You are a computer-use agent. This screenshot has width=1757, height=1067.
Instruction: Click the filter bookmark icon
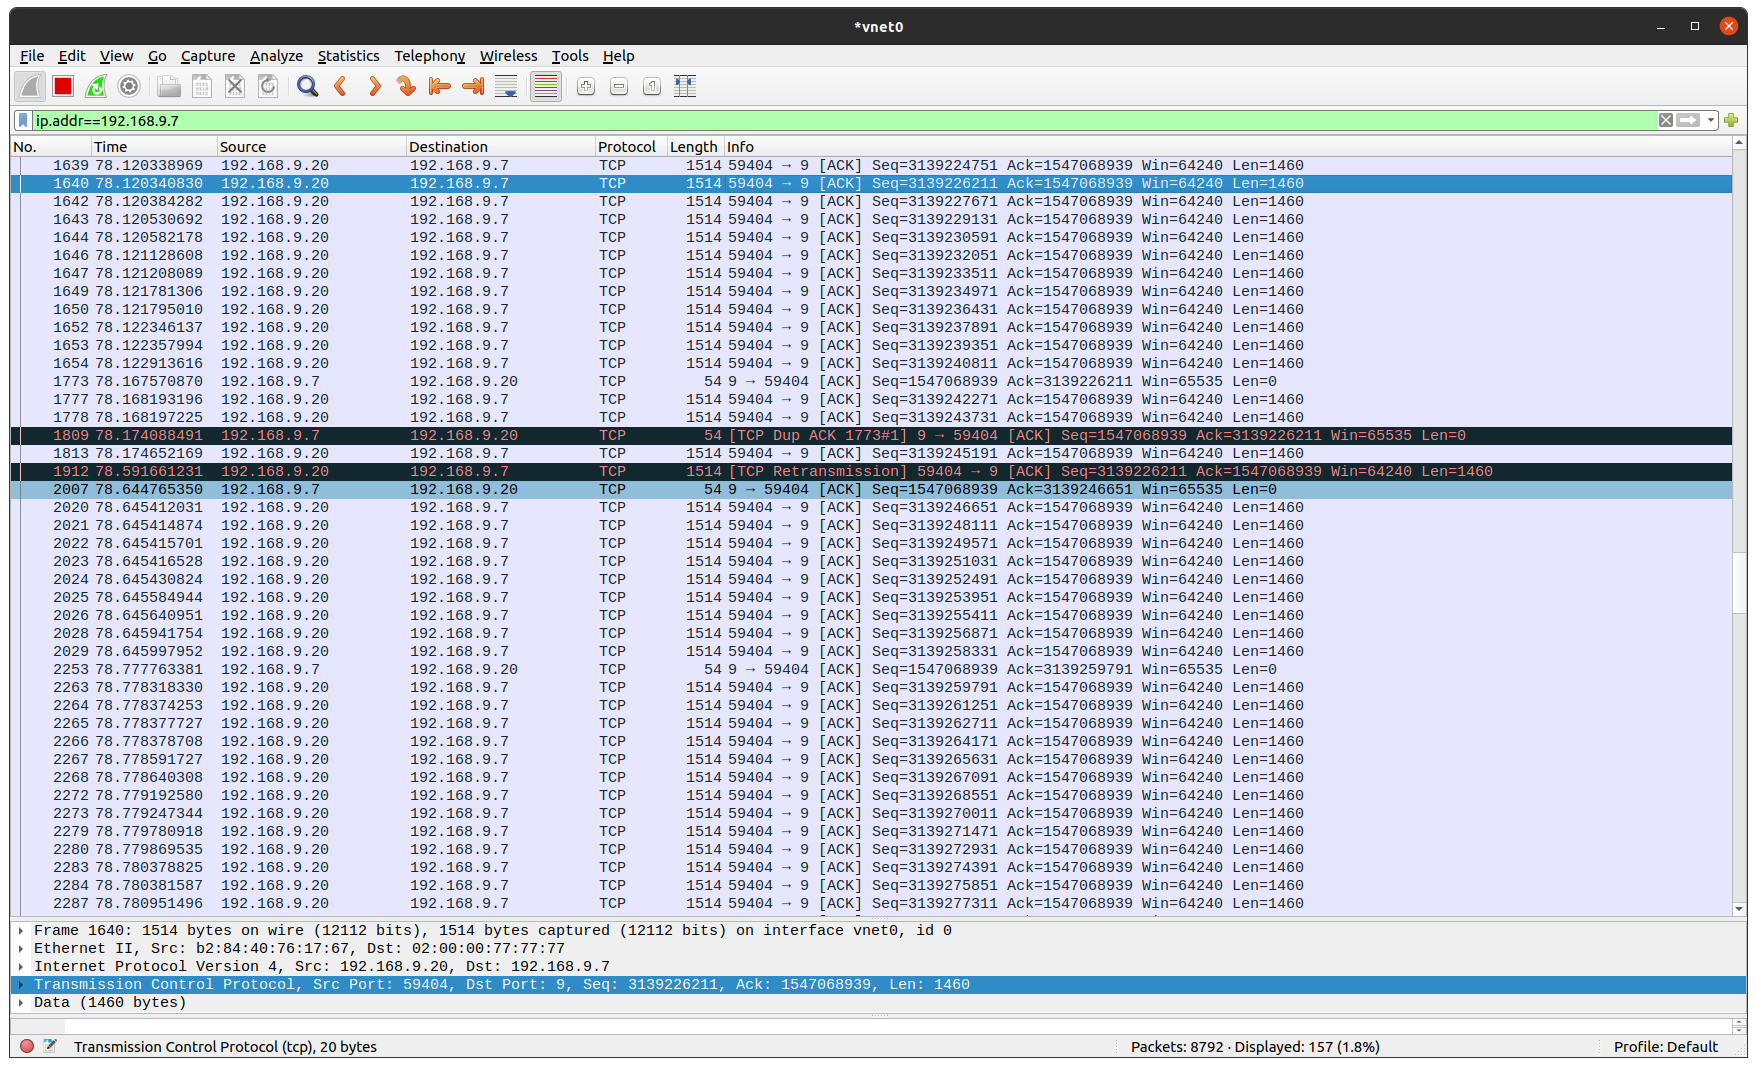tap(22, 120)
